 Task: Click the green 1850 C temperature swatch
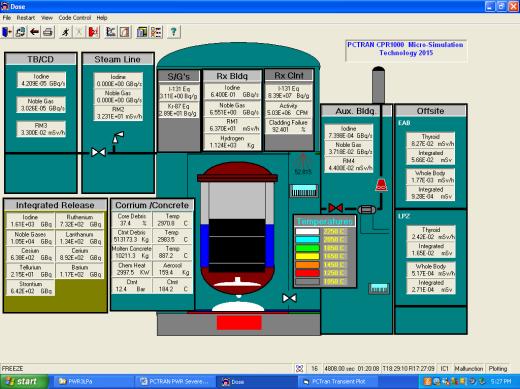(308, 248)
